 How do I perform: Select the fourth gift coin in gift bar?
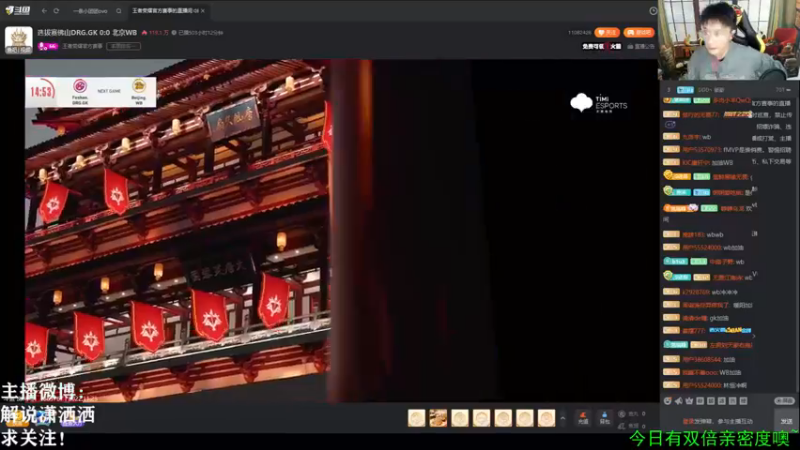[481, 418]
